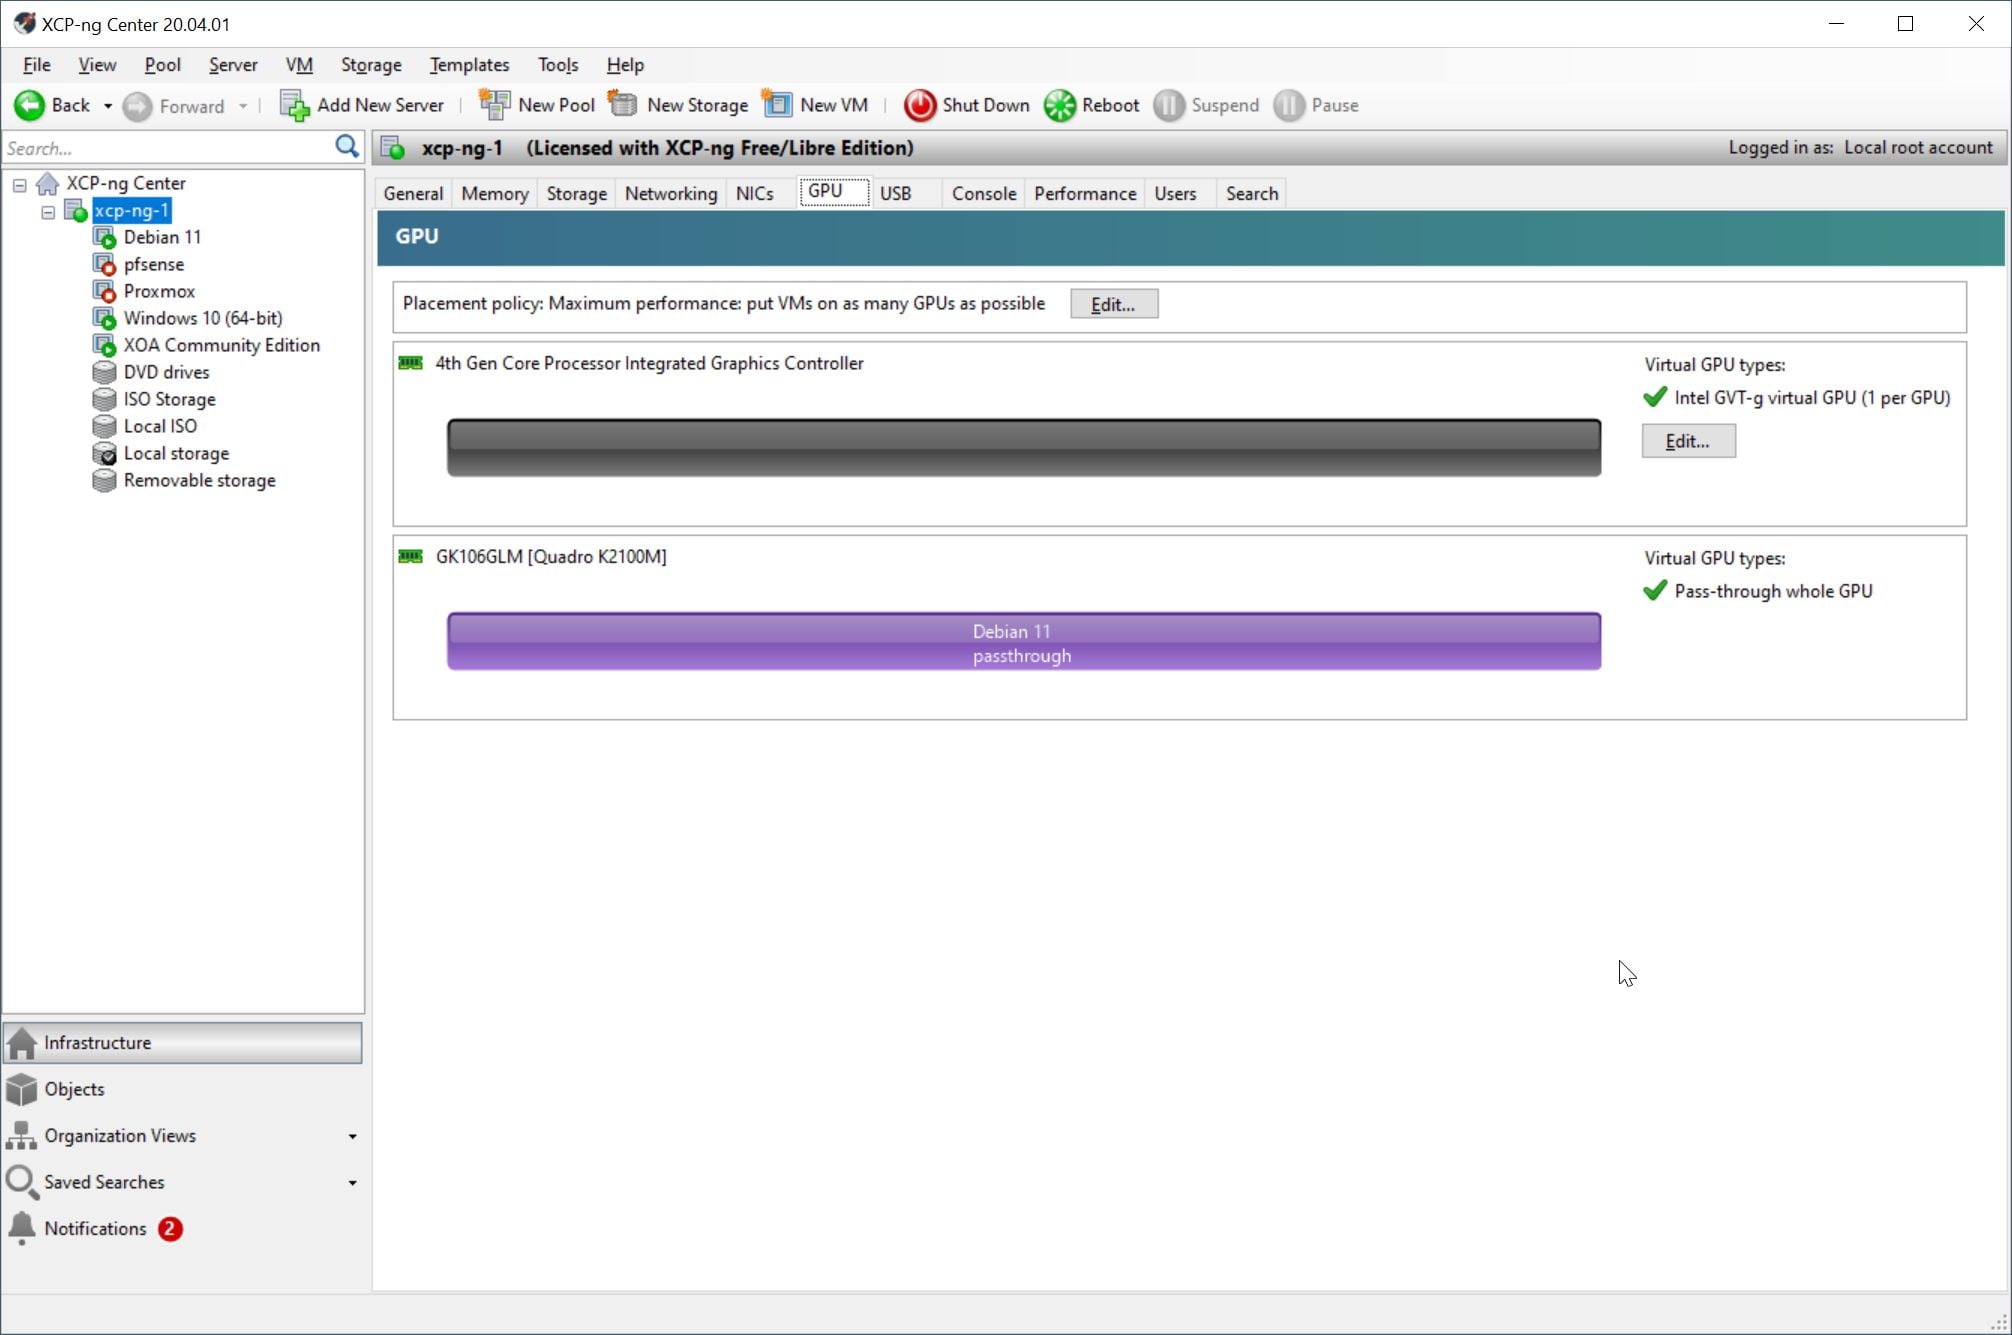Image resolution: width=2012 pixels, height=1335 pixels.
Task: Open the Storage menu
Action: (x=370, y=65)
